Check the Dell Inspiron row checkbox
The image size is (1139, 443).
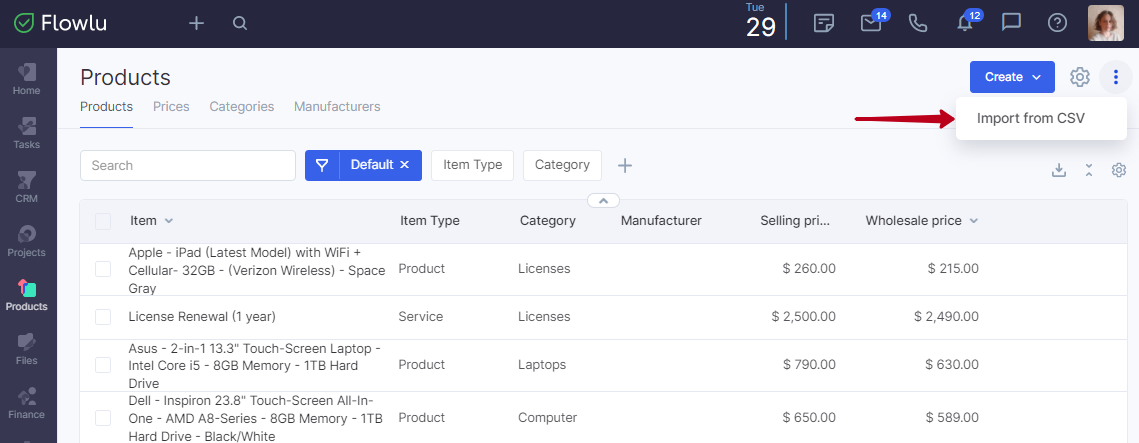coord(103,418)
